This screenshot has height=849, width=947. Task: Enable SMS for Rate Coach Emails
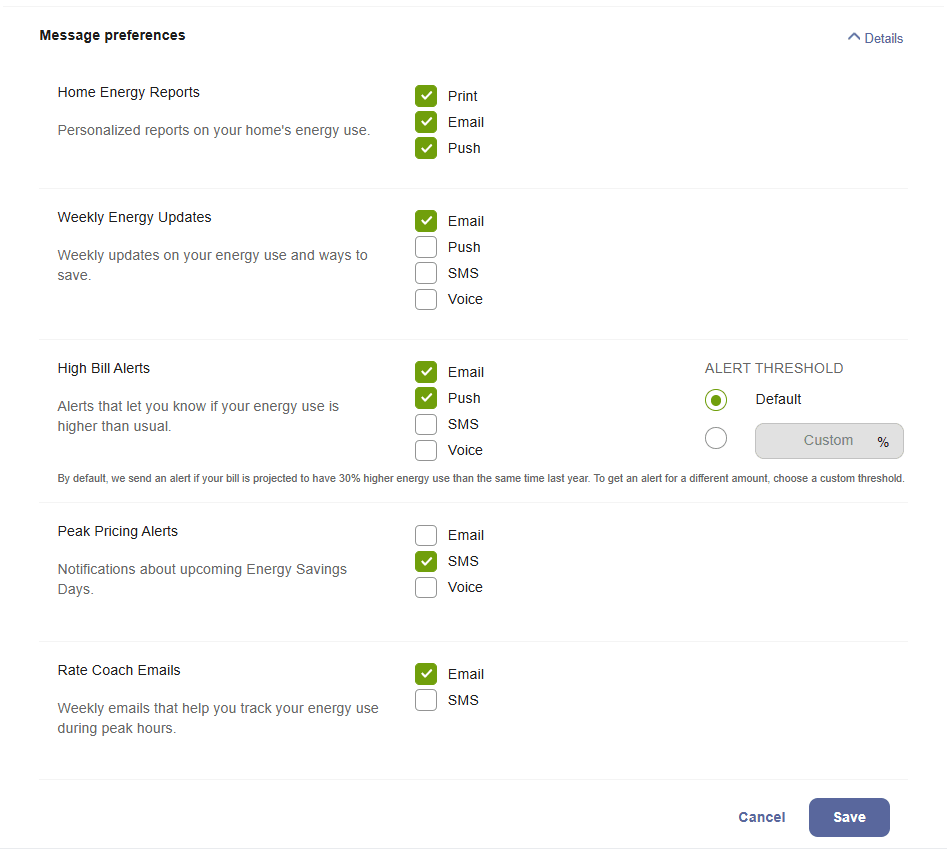(x=426, y=700)
